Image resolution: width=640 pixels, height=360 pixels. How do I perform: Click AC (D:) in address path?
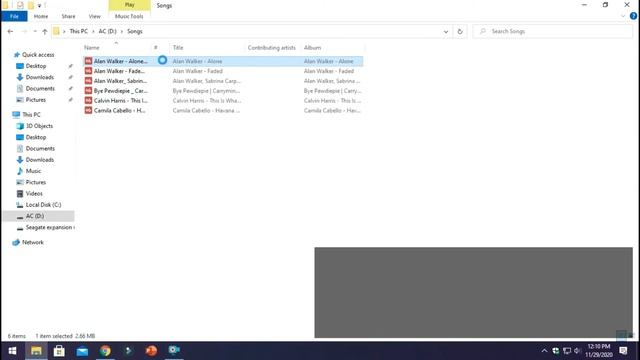tap(107, 31)
